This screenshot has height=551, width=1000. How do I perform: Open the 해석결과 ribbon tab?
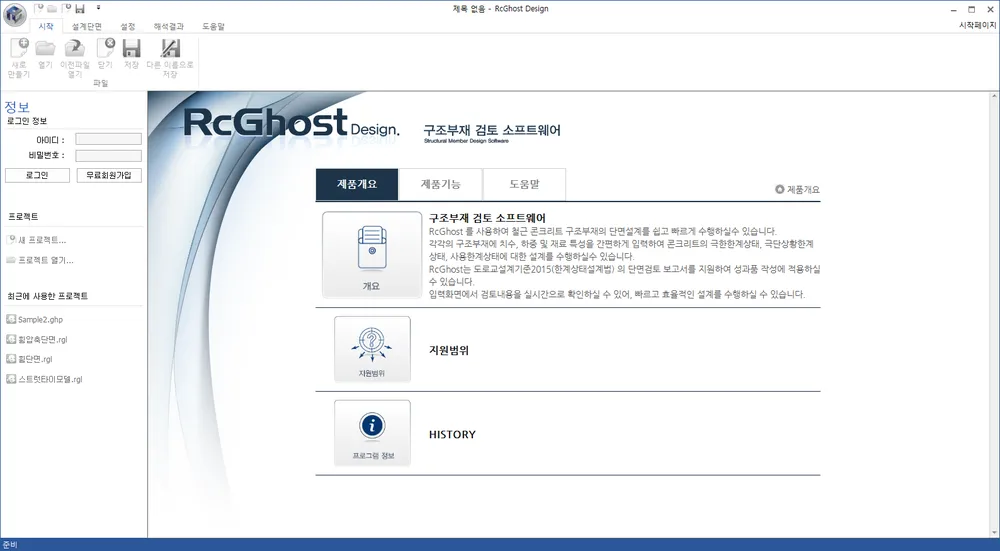point(168,26)
